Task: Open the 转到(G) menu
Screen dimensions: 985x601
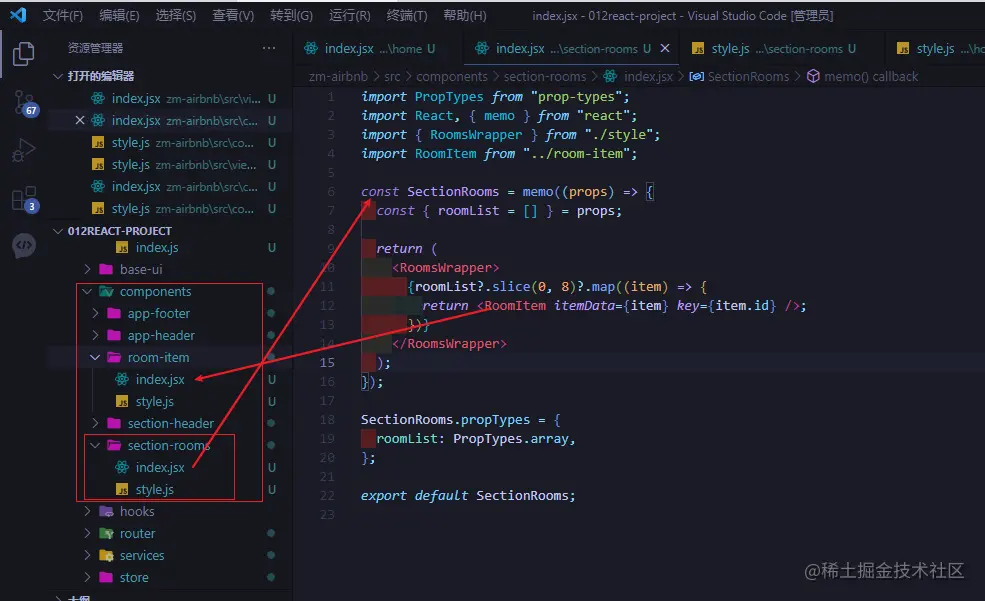Action: click(x=291, y=15)
